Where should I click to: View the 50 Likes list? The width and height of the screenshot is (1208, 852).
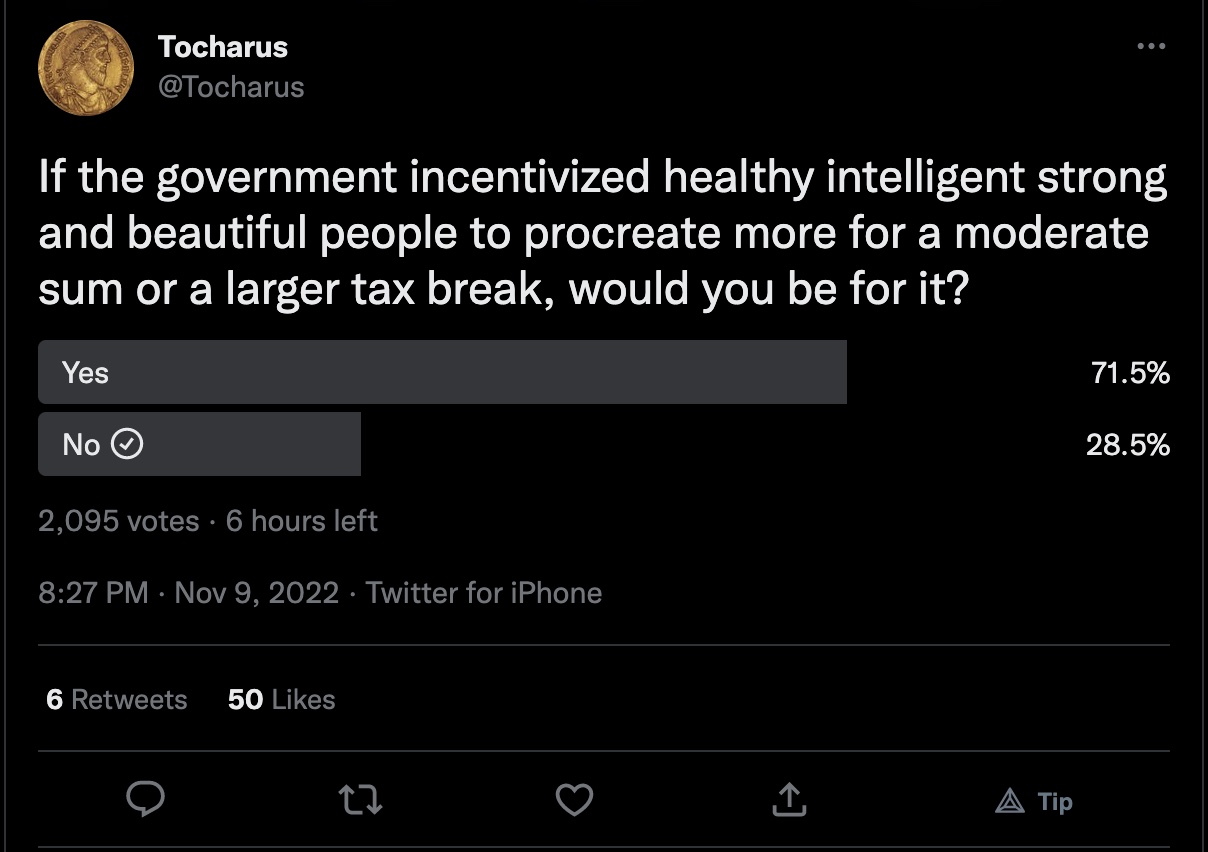click(281, 699)
